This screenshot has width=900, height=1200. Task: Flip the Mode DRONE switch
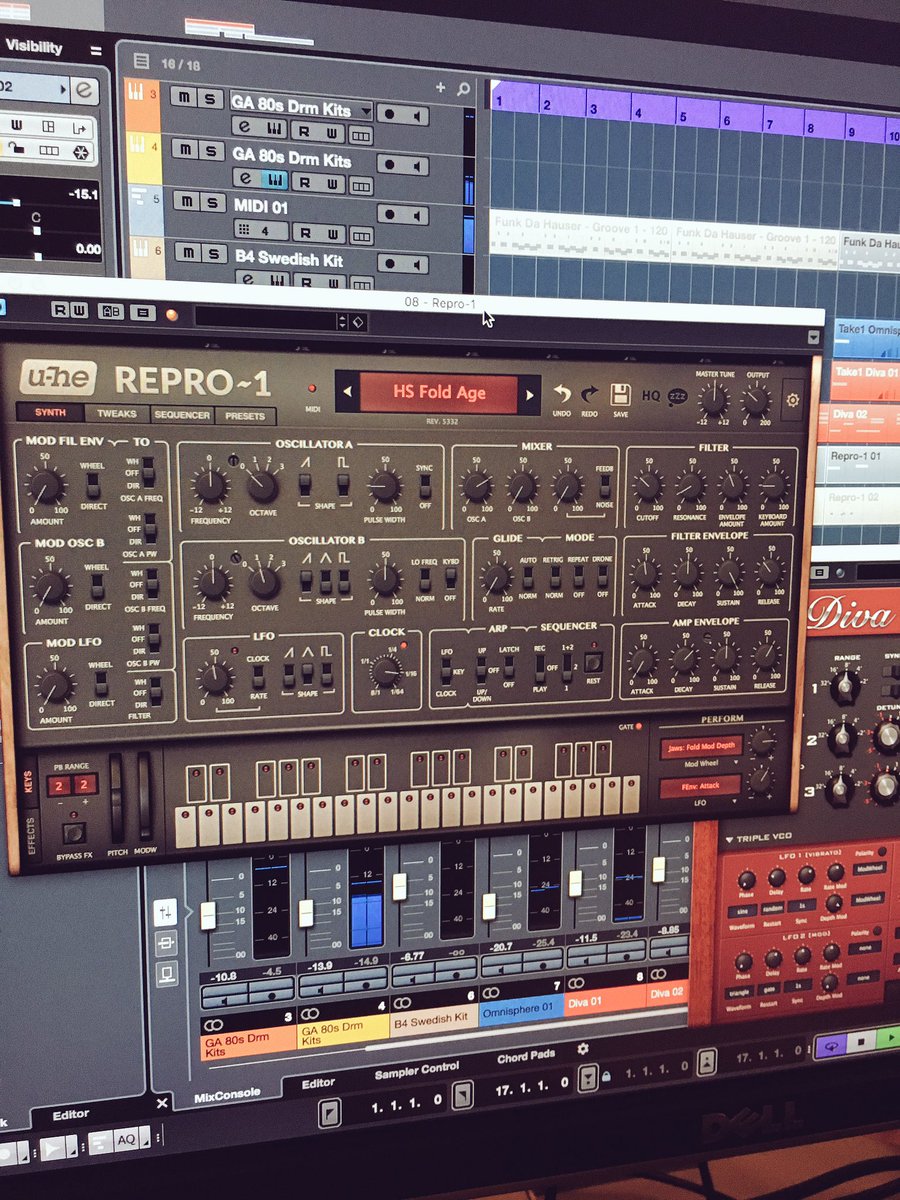[604, 577]
